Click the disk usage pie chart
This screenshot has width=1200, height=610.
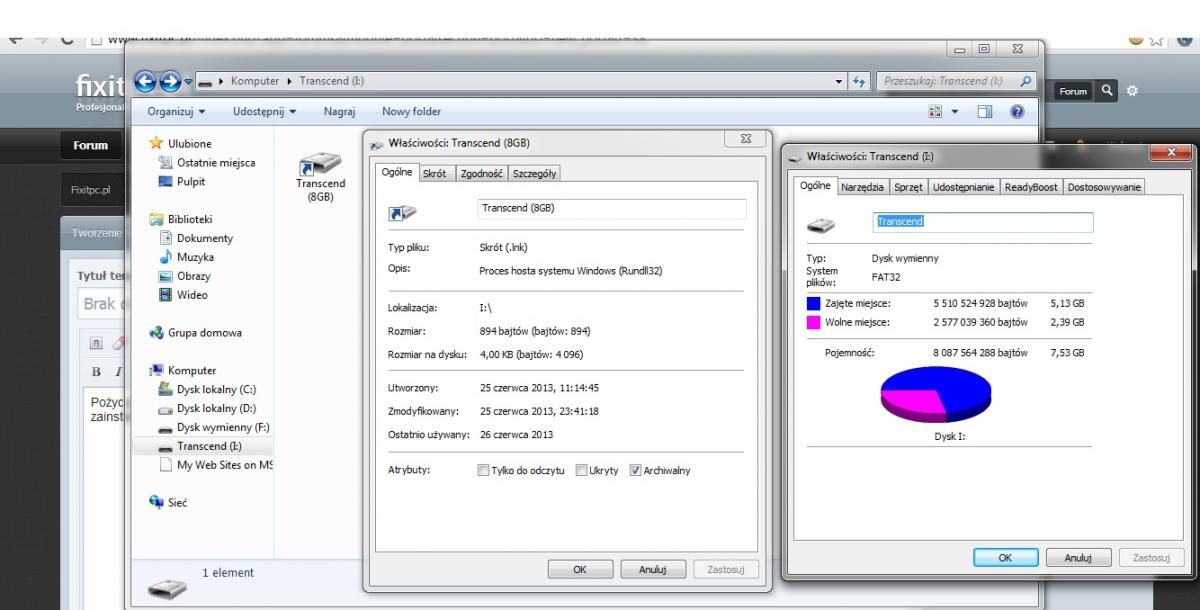coord(935,394)
